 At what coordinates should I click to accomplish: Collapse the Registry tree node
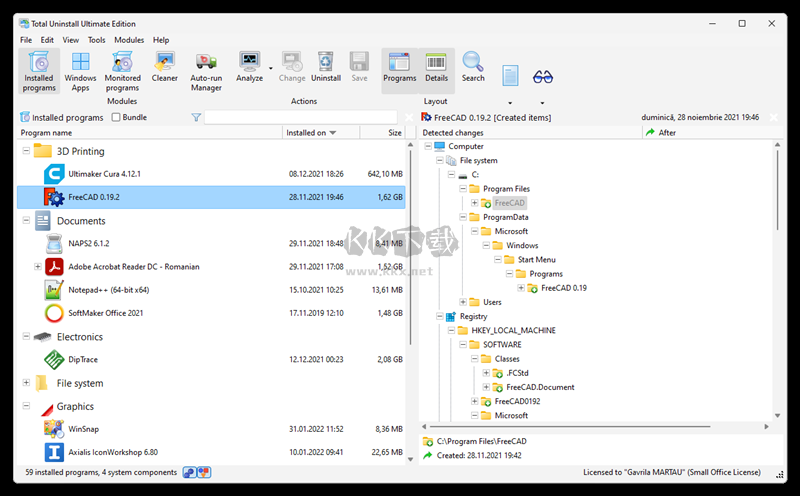pos(440,316)
